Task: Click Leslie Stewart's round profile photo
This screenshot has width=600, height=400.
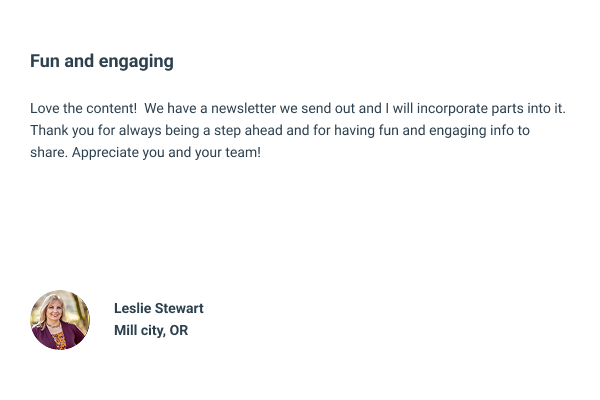Action: point(60,320)
